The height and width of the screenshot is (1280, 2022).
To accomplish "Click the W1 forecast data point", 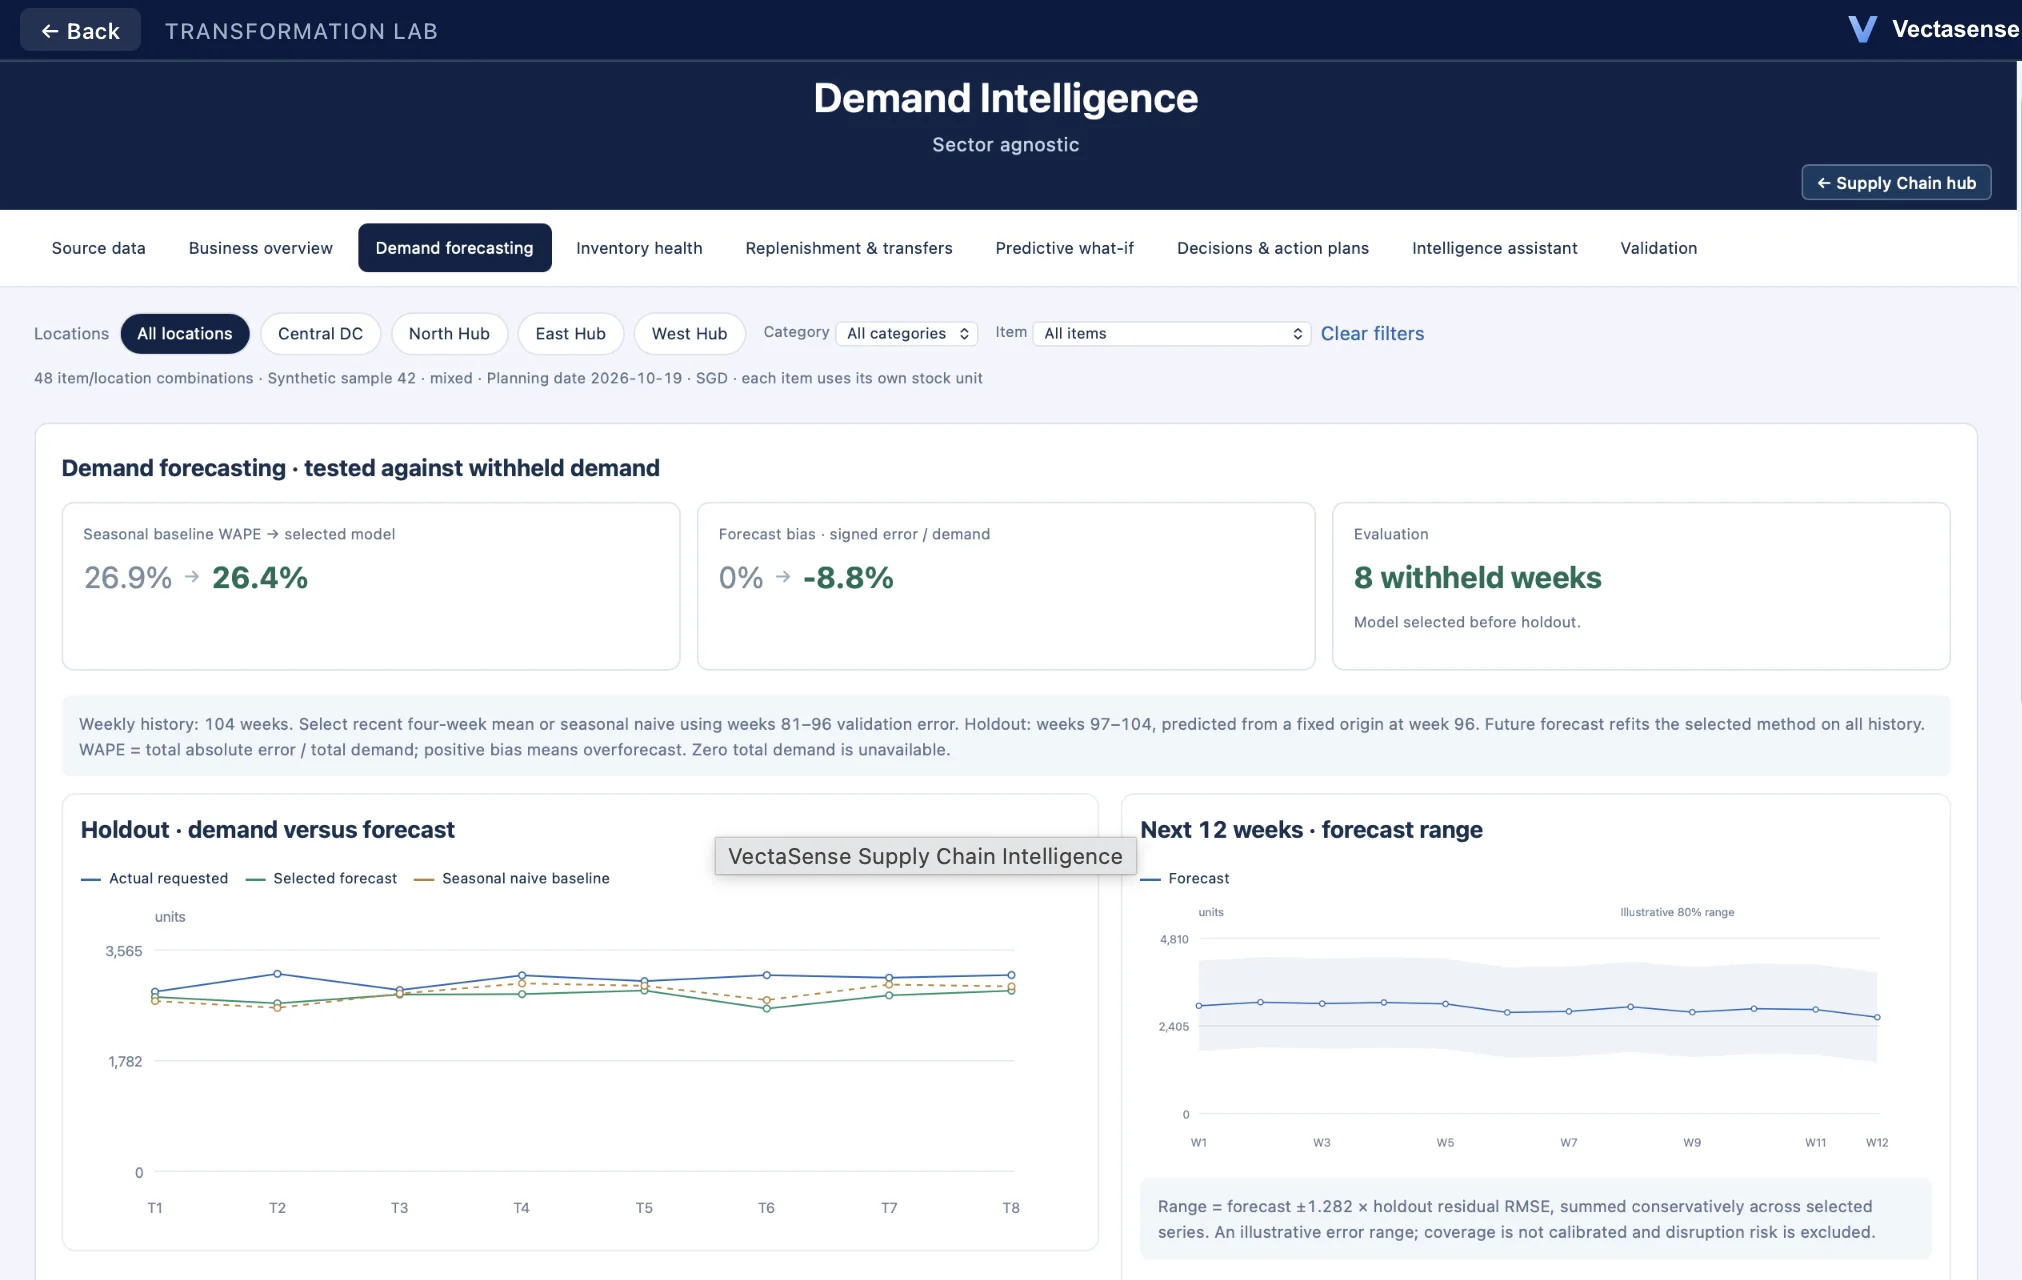I will (1199, 1006).
